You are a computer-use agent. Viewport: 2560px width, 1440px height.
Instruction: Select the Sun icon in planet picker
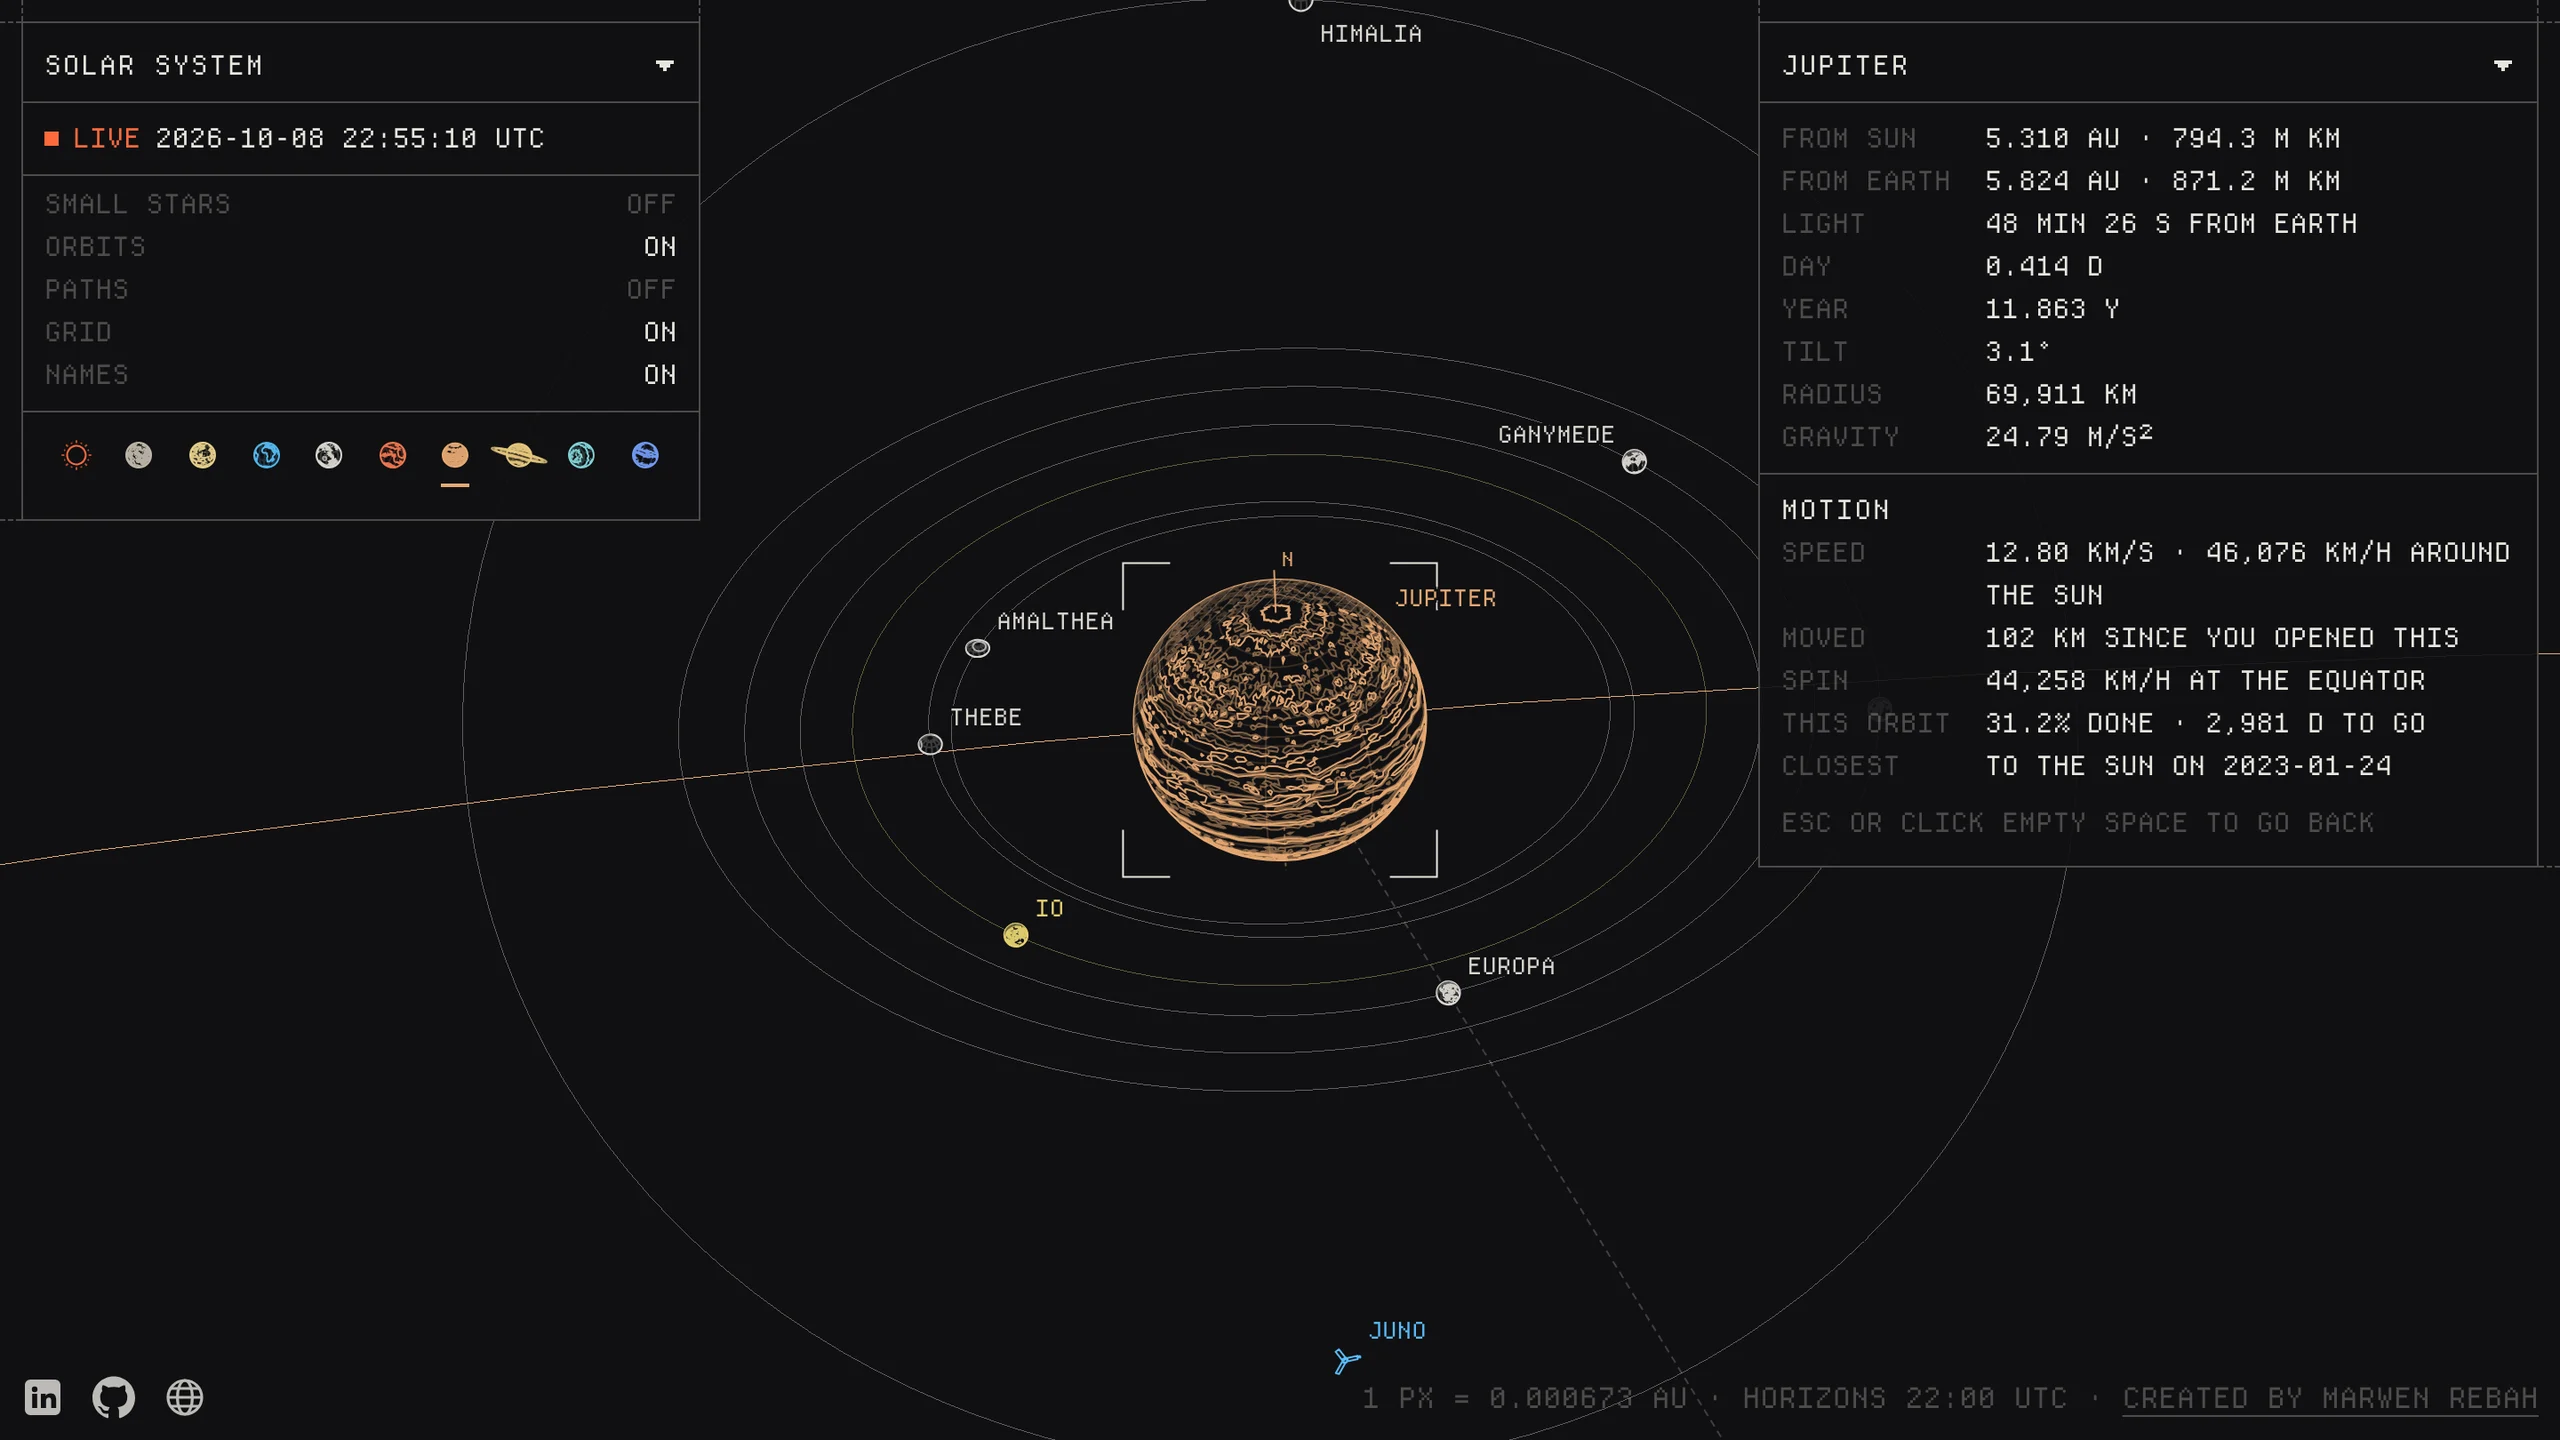[x=76, y=456]
